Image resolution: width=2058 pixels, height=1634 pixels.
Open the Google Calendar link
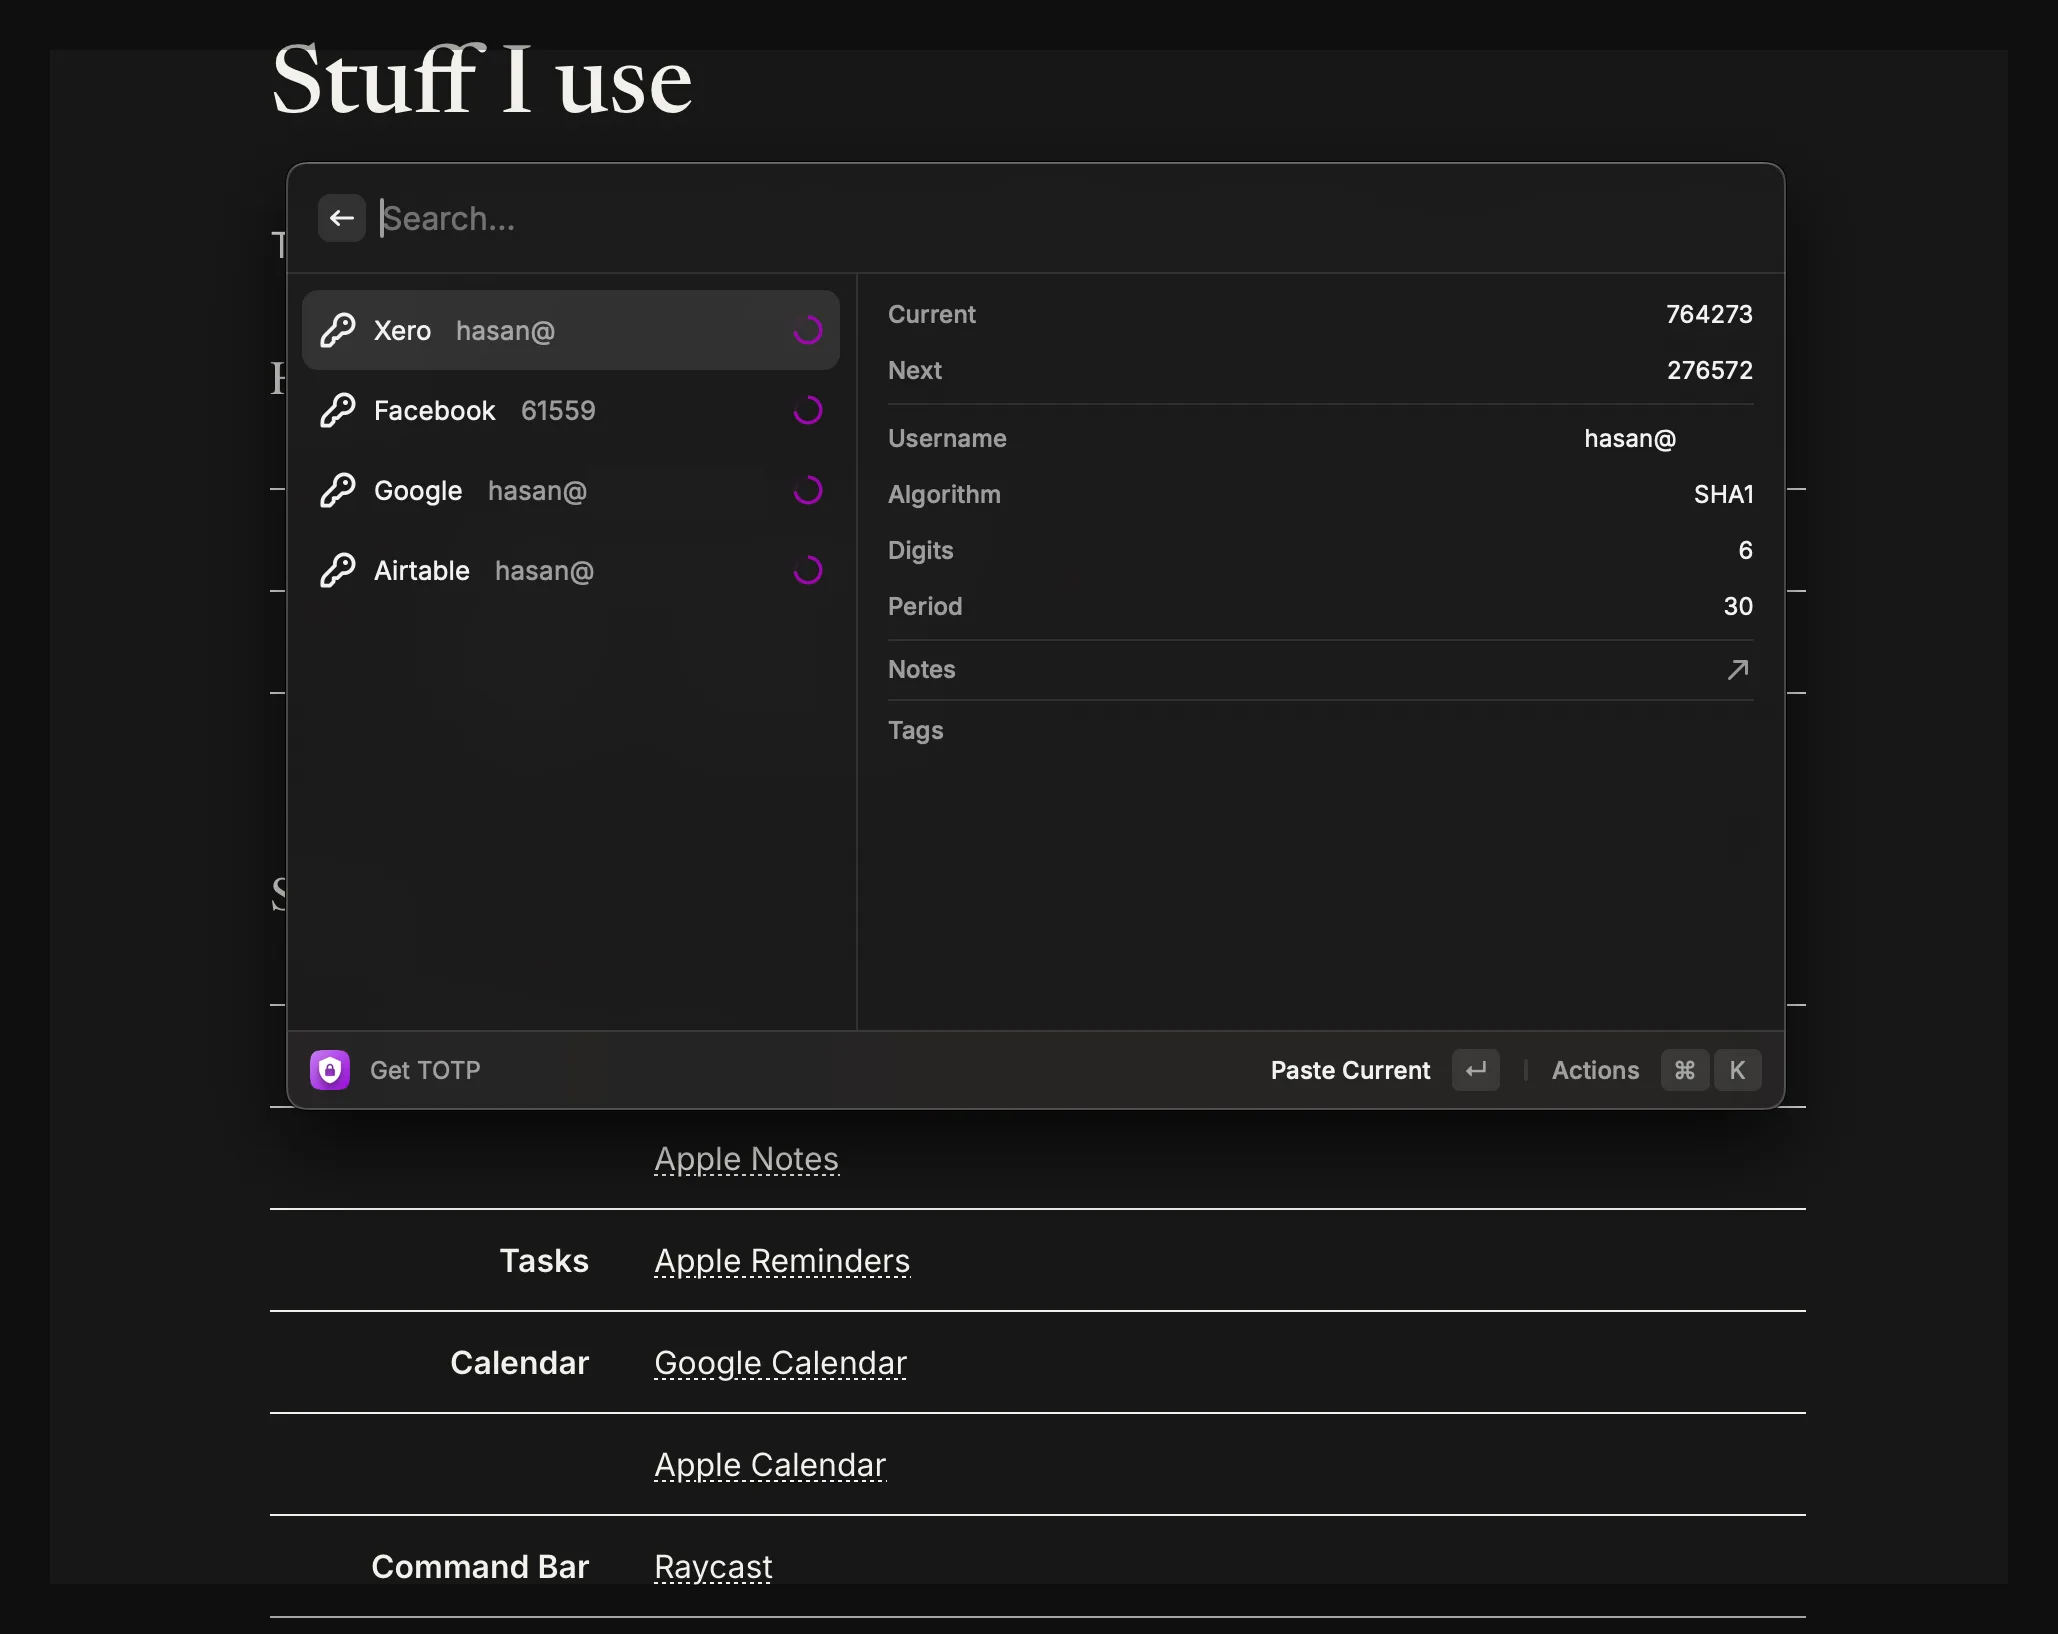pos(780,1363)
